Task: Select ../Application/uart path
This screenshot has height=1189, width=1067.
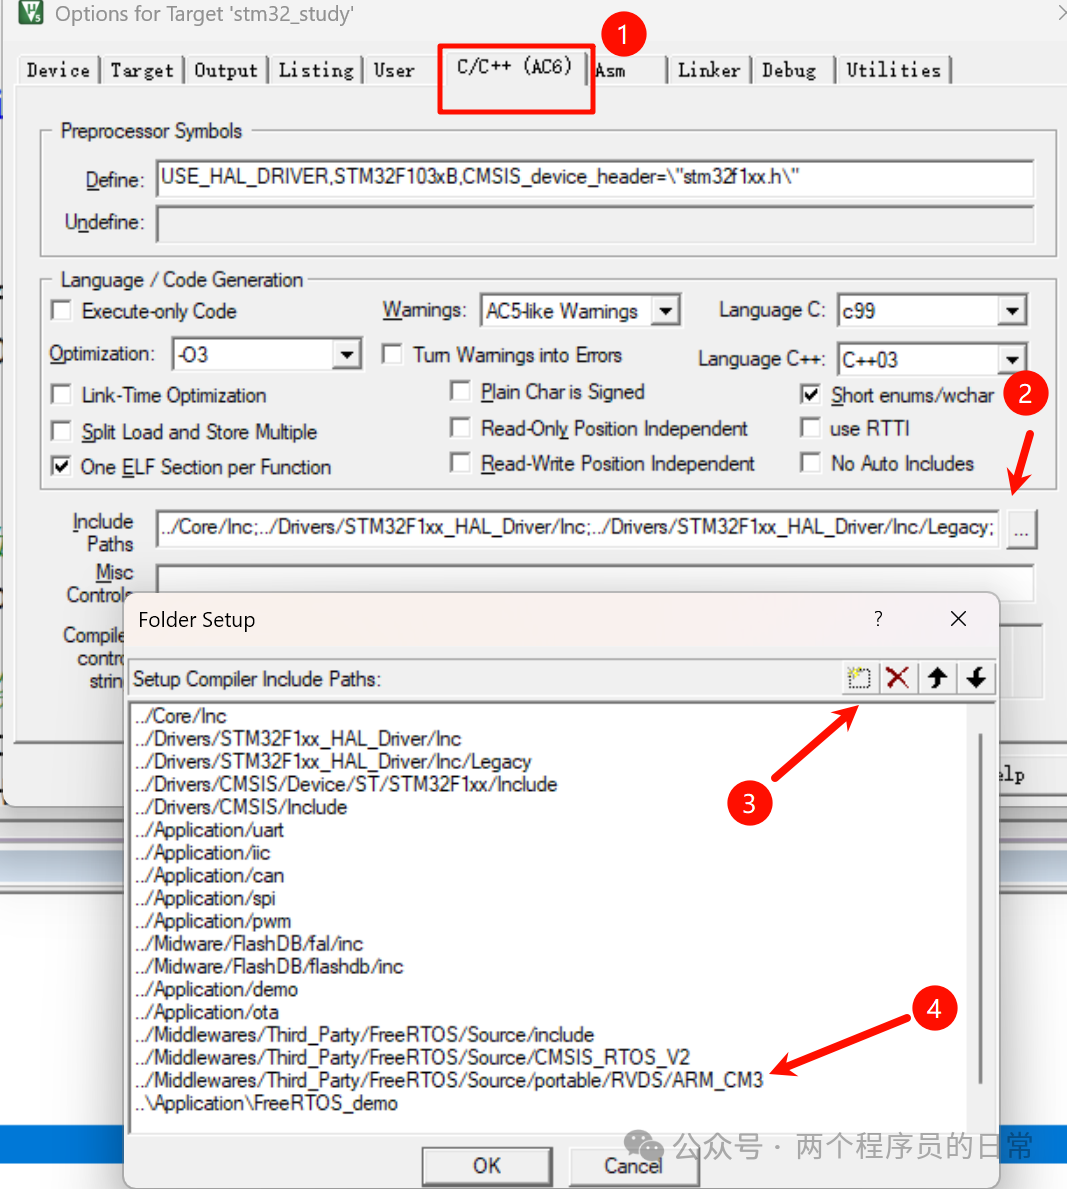Action: point(209,830)
